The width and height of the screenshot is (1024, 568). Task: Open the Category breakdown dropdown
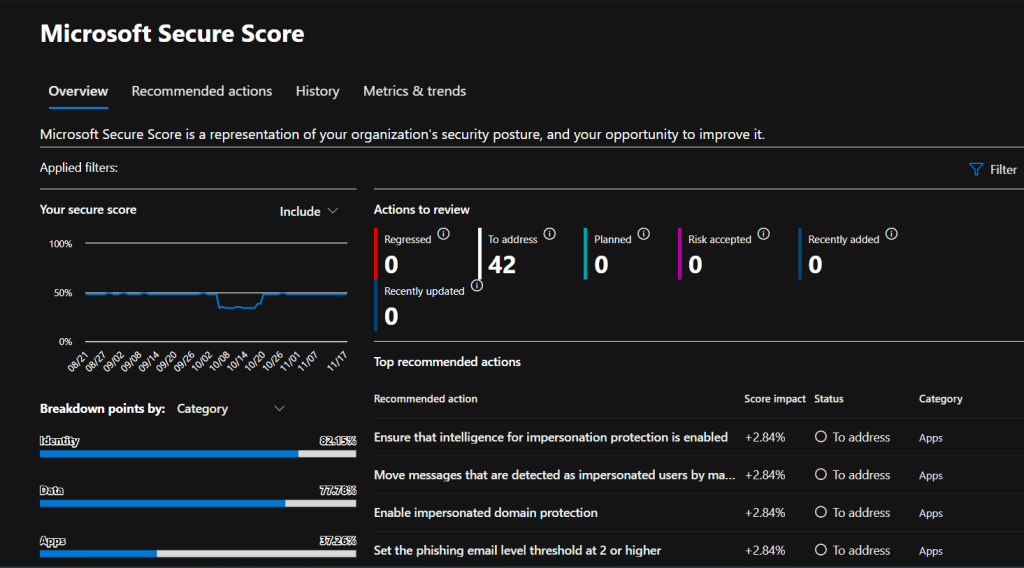(x=230, y=408)
